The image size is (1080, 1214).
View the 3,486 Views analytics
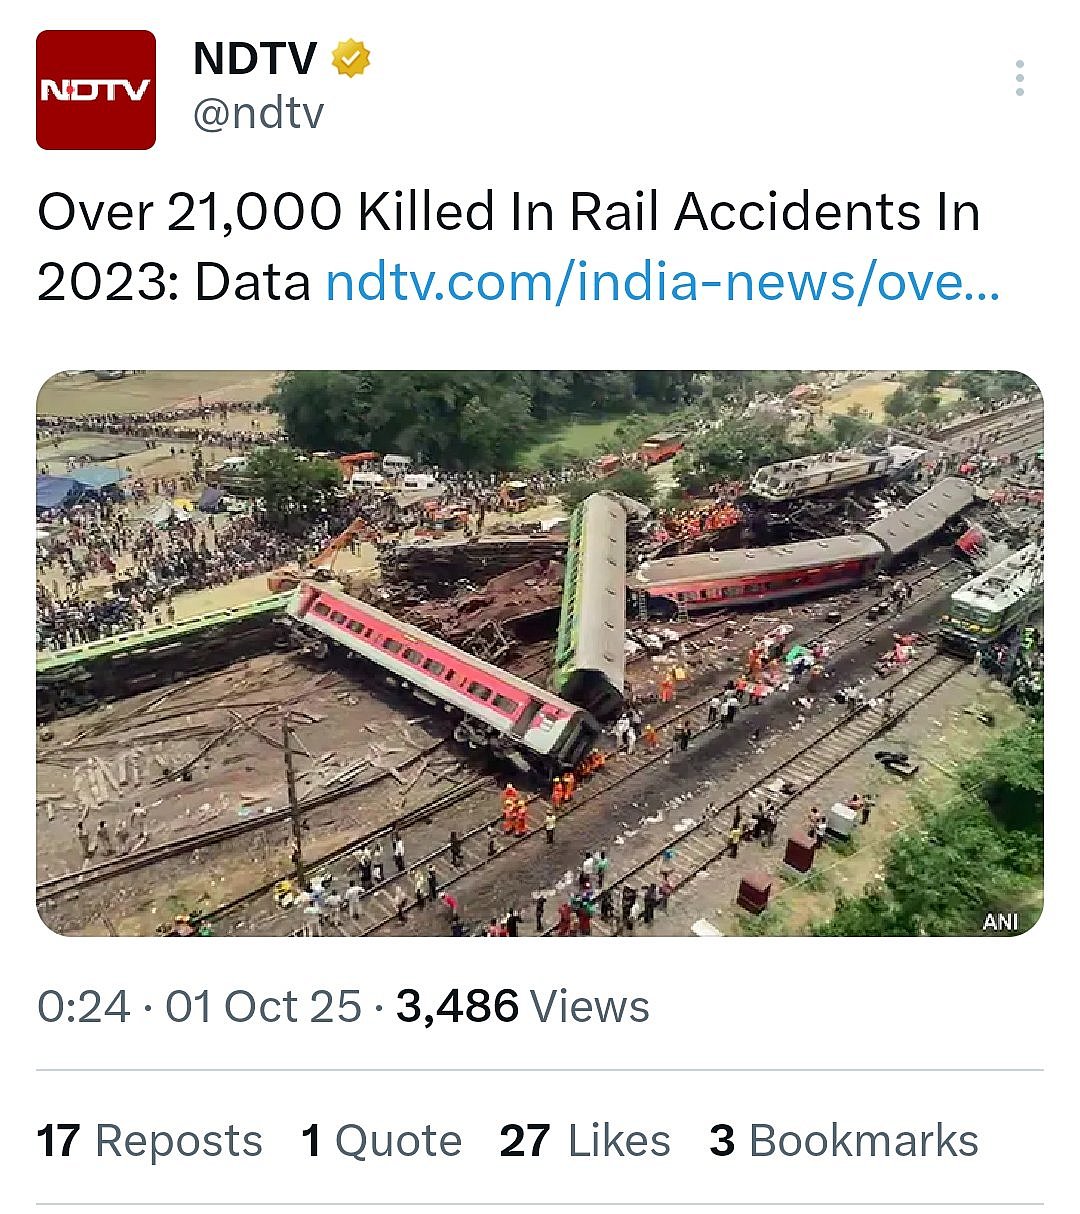click(x=522, y=1007)
